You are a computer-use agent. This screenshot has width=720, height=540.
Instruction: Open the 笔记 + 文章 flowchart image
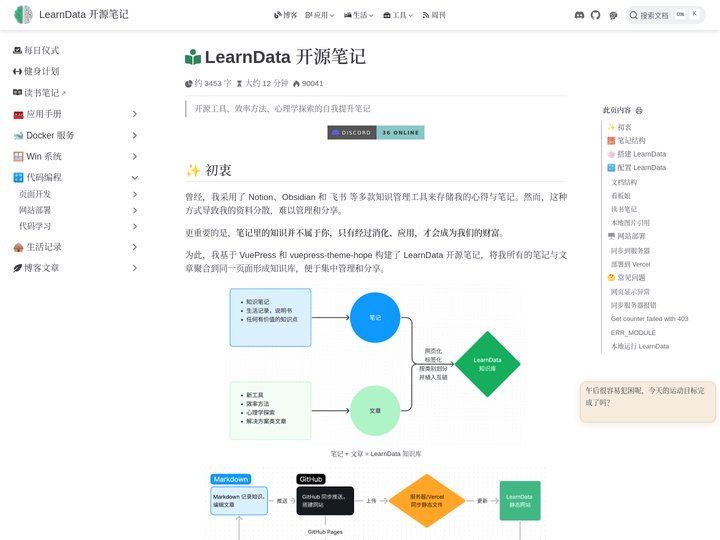coord(376,364)
